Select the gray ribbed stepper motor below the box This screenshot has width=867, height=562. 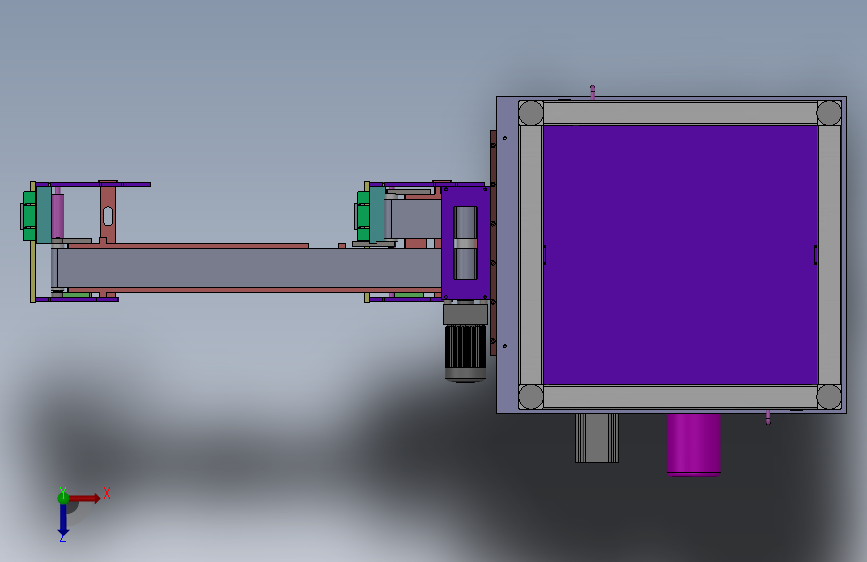[597, 438]
